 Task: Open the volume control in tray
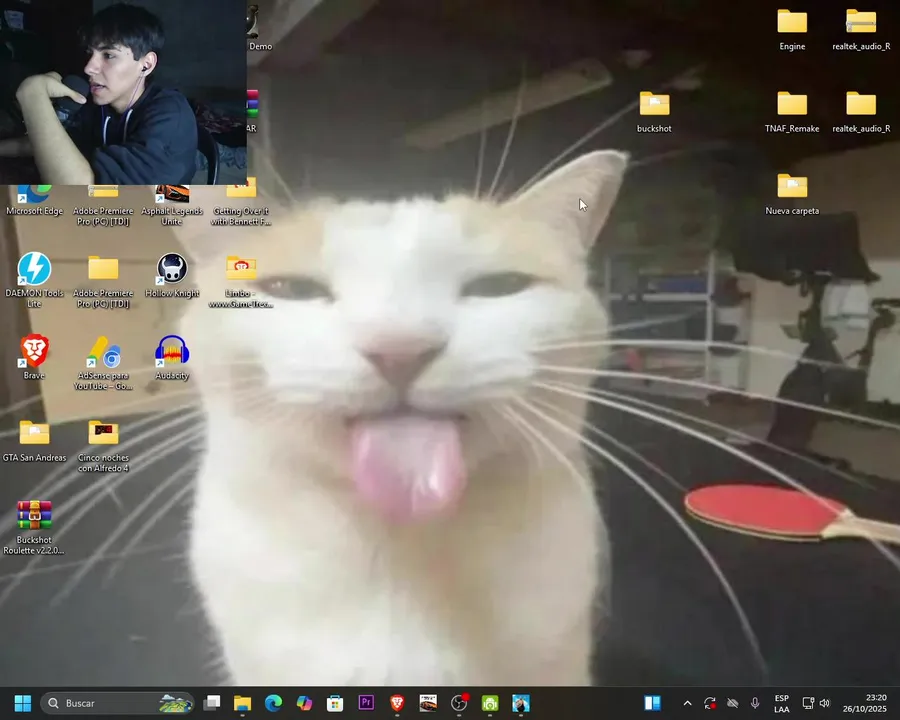pos(825,703)
